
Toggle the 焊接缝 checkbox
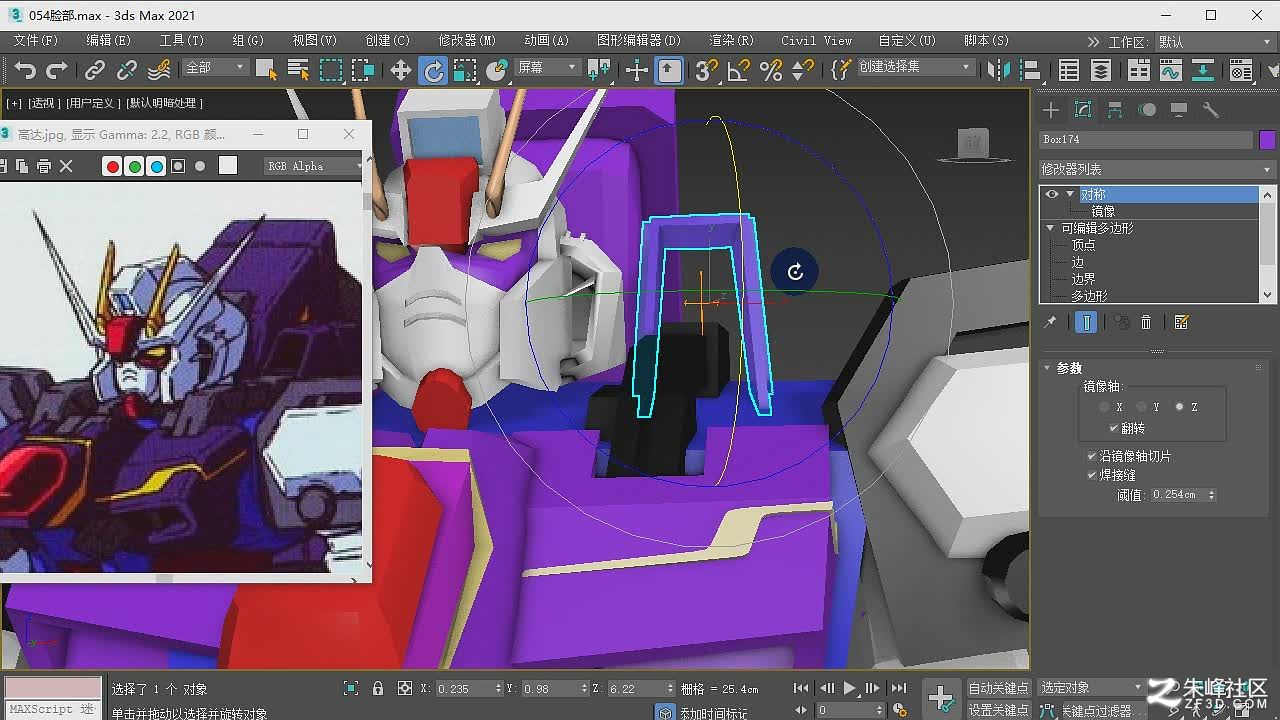click(x=1092, y=475)
